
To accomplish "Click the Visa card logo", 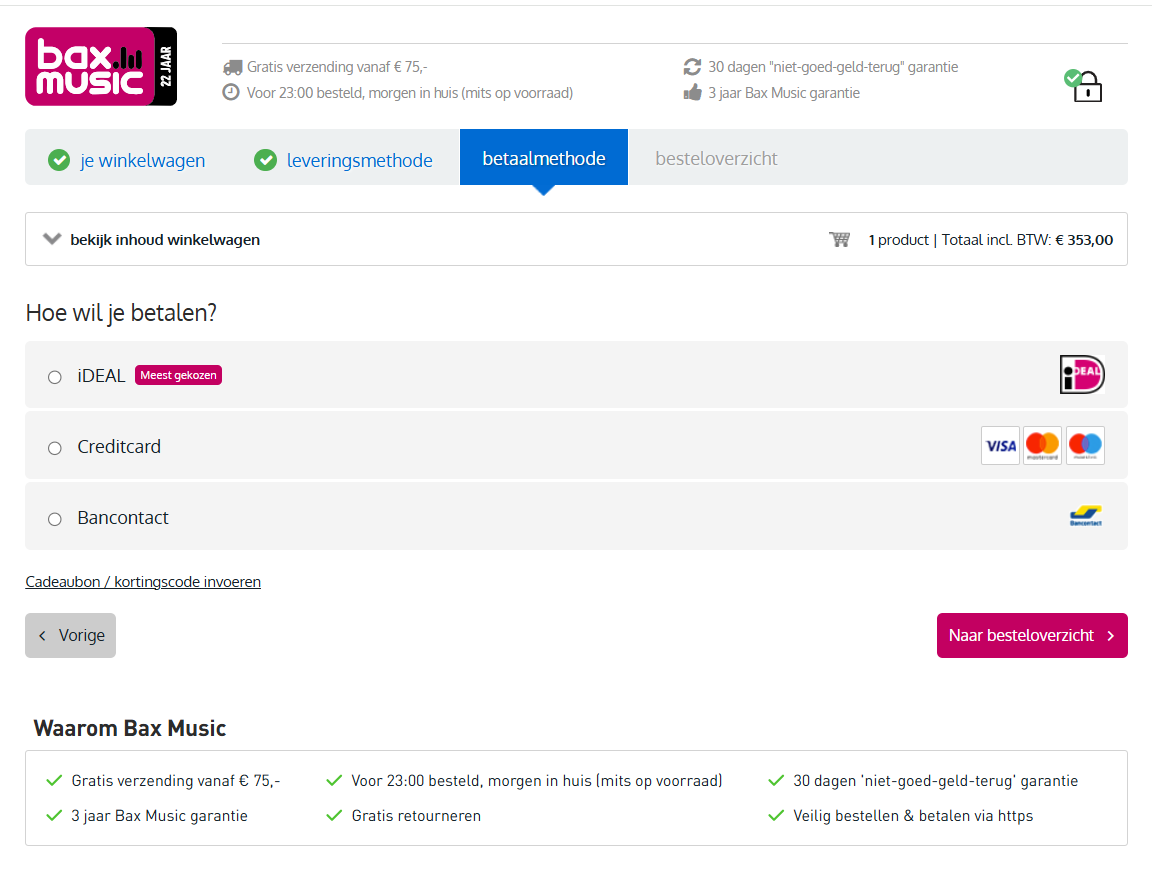I will 1000,445.
